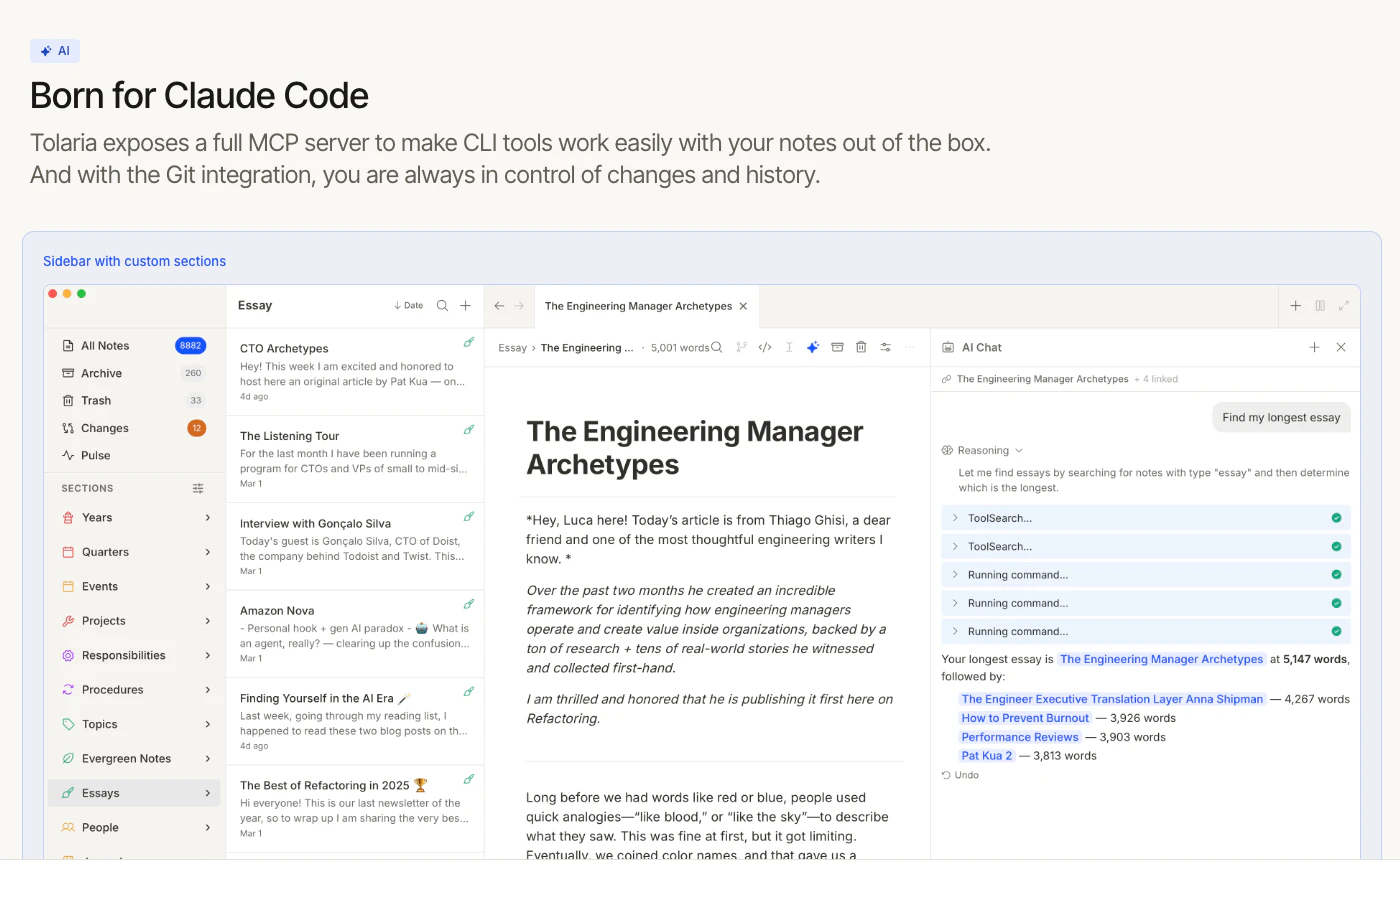Screen dimensions: 1400x909
Task: Change sort order via Date dropdown
Action: (x=408, y=306)
